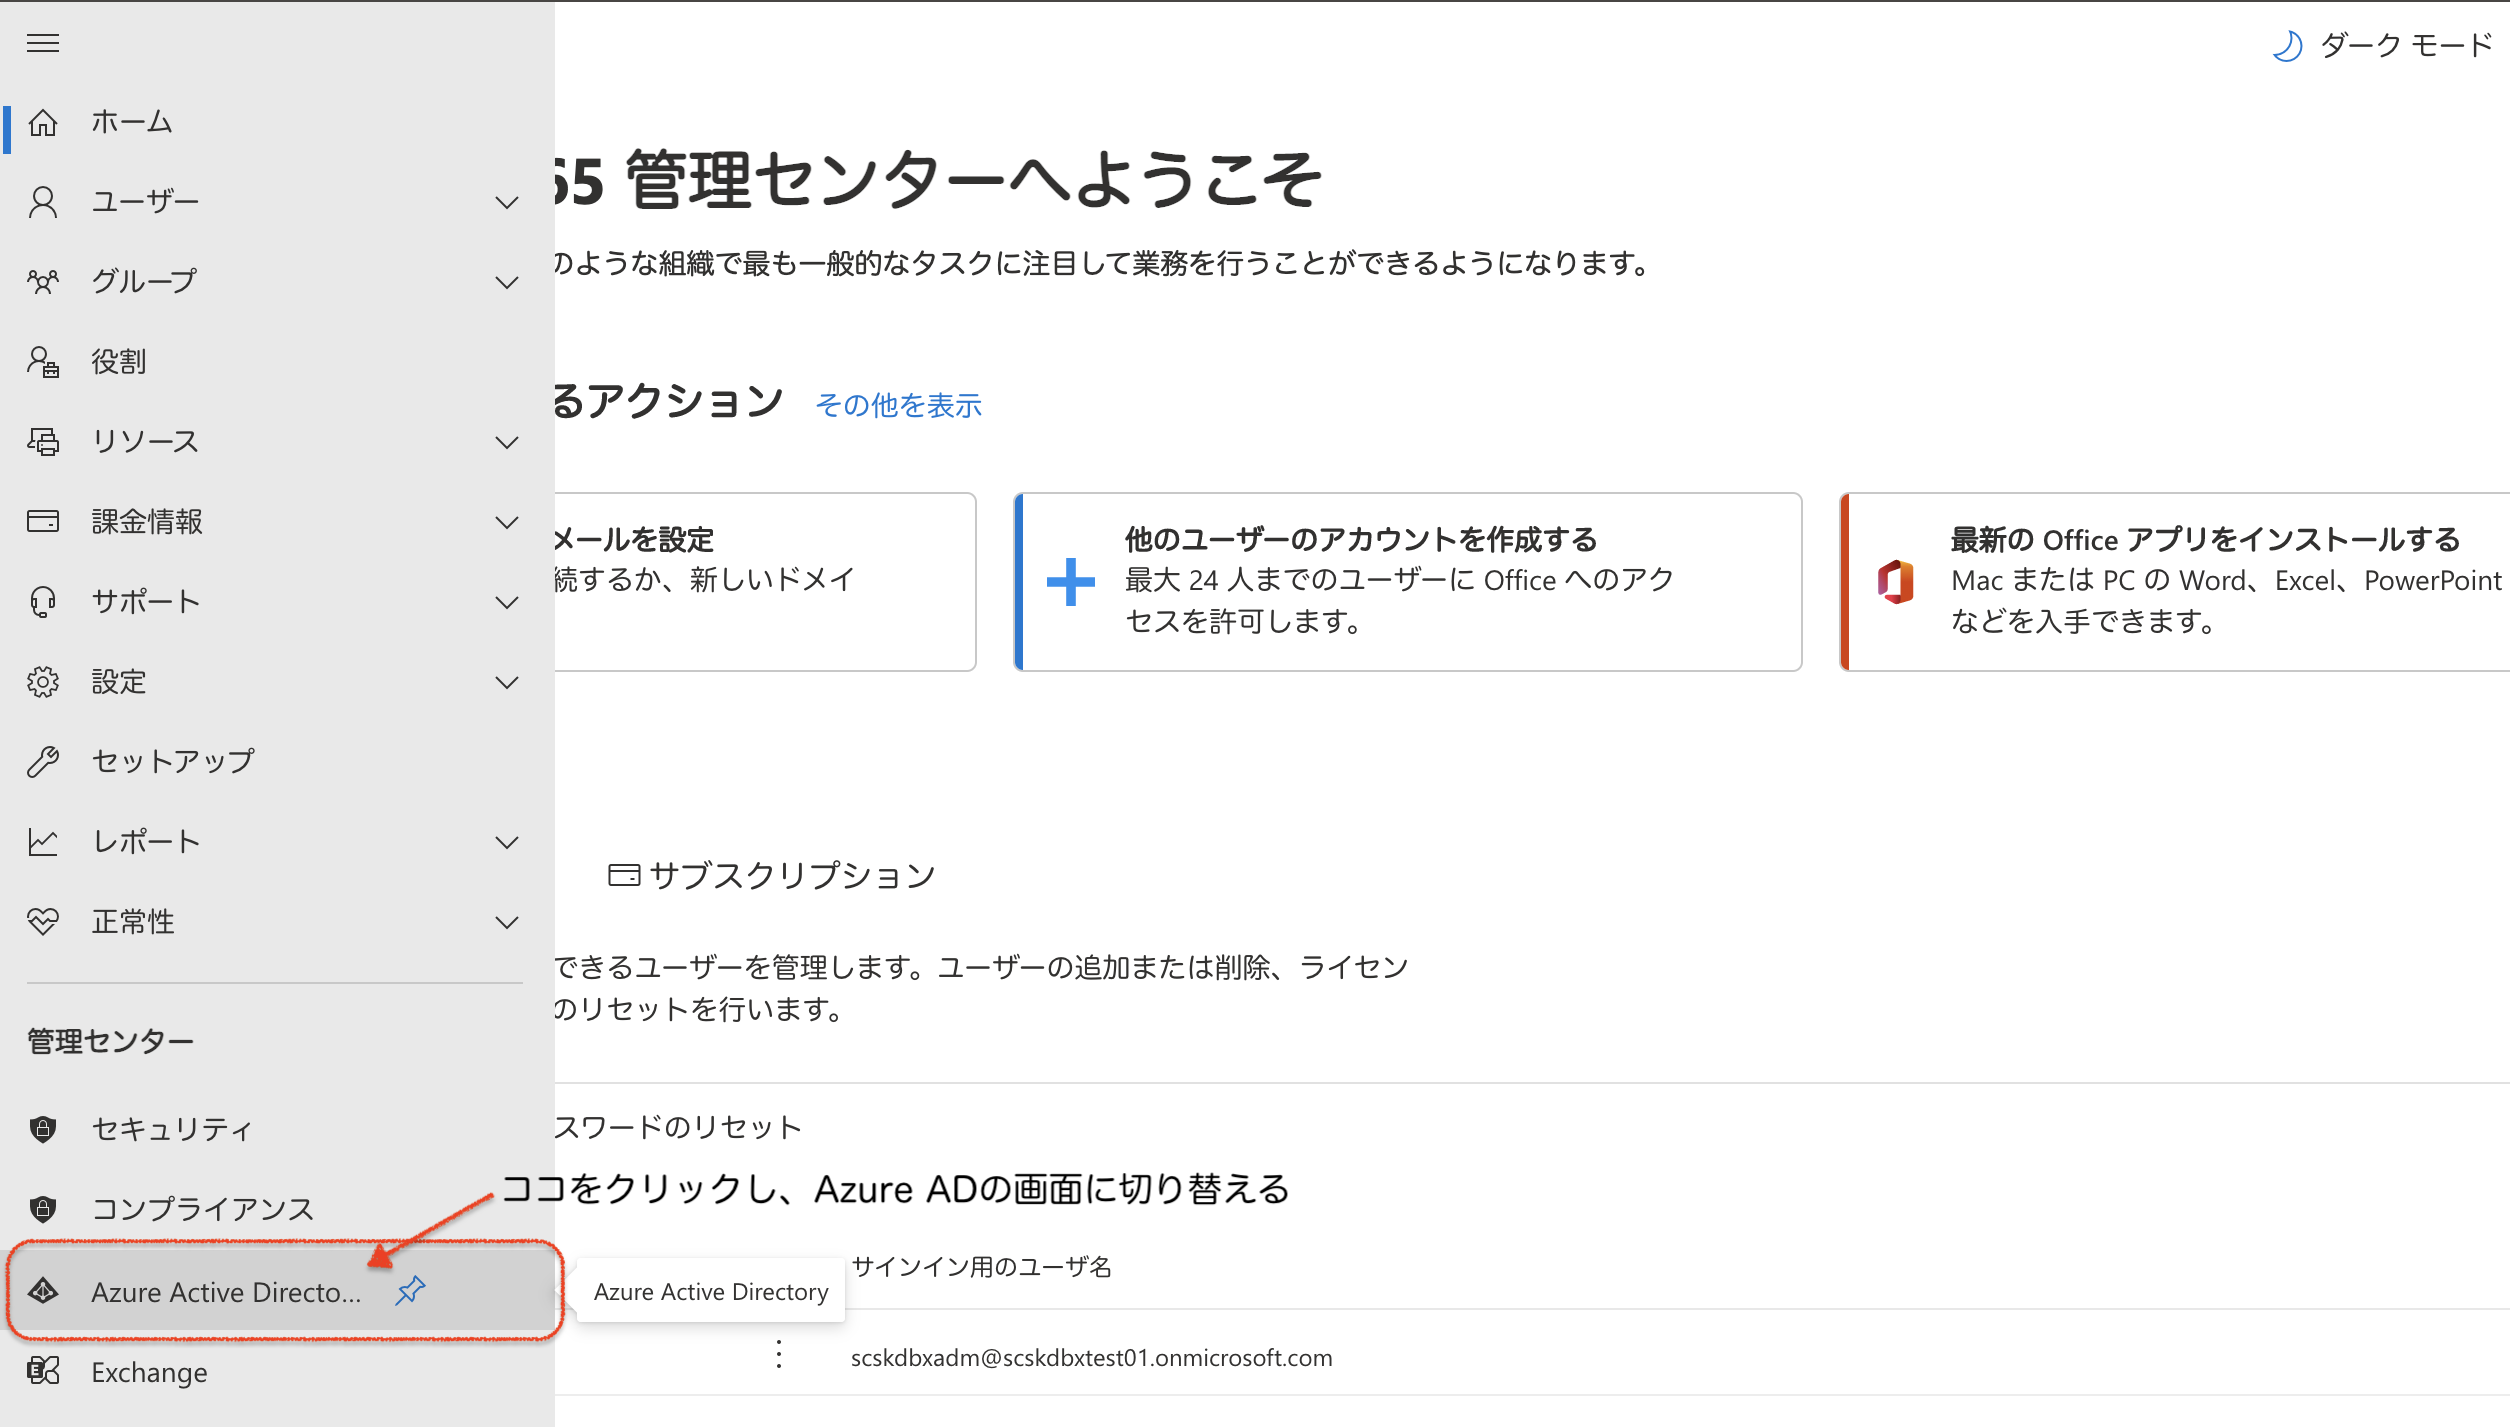Click the その他を表示 link
The height and width of the screenshot is (1427, 2510).
click(898, 405)
